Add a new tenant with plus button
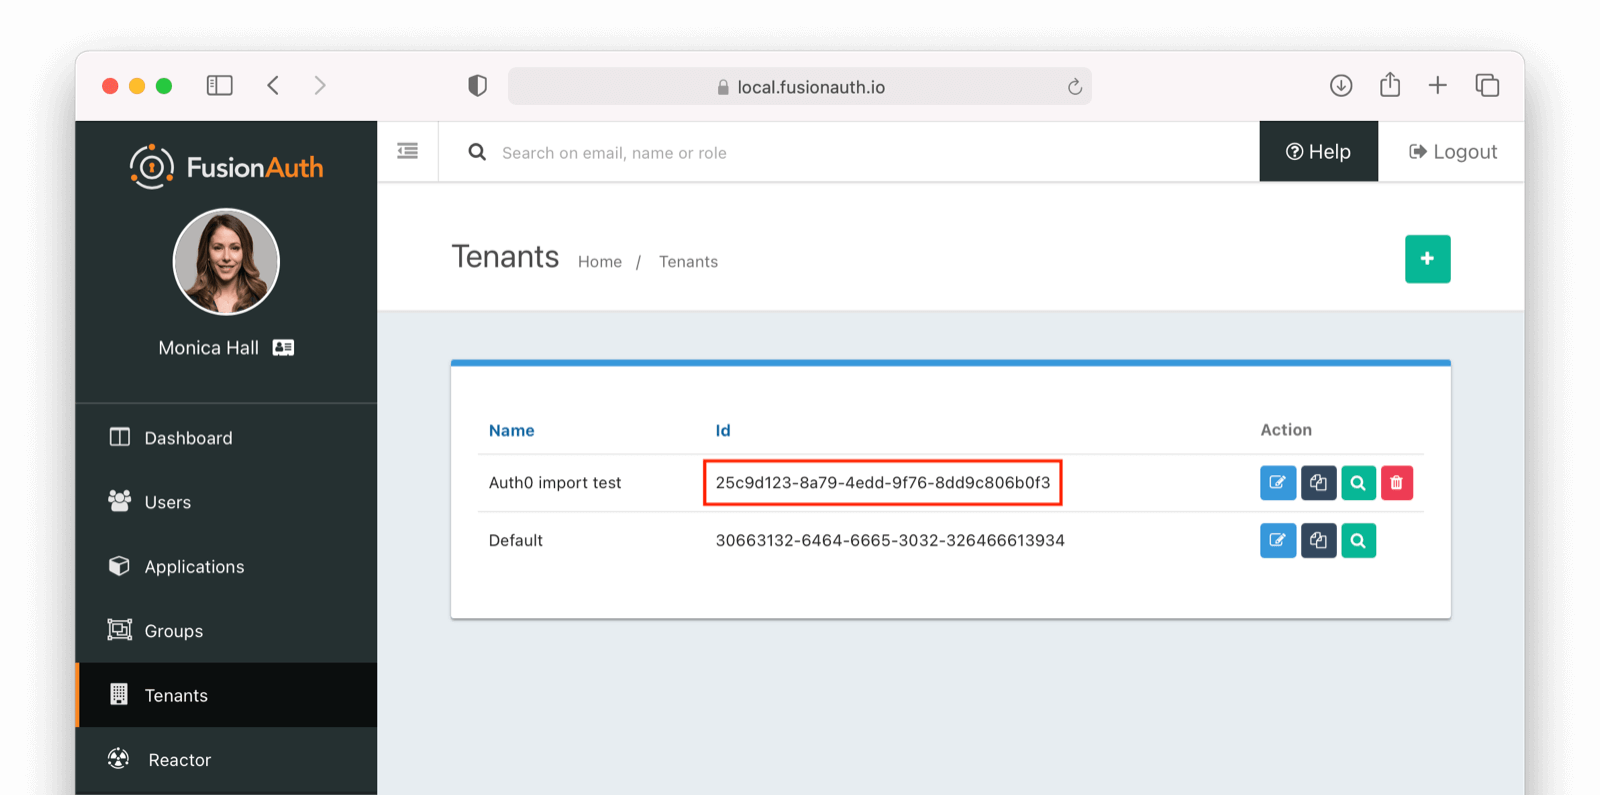Viewport: 1600px width, 795px height. (1427, 259)
